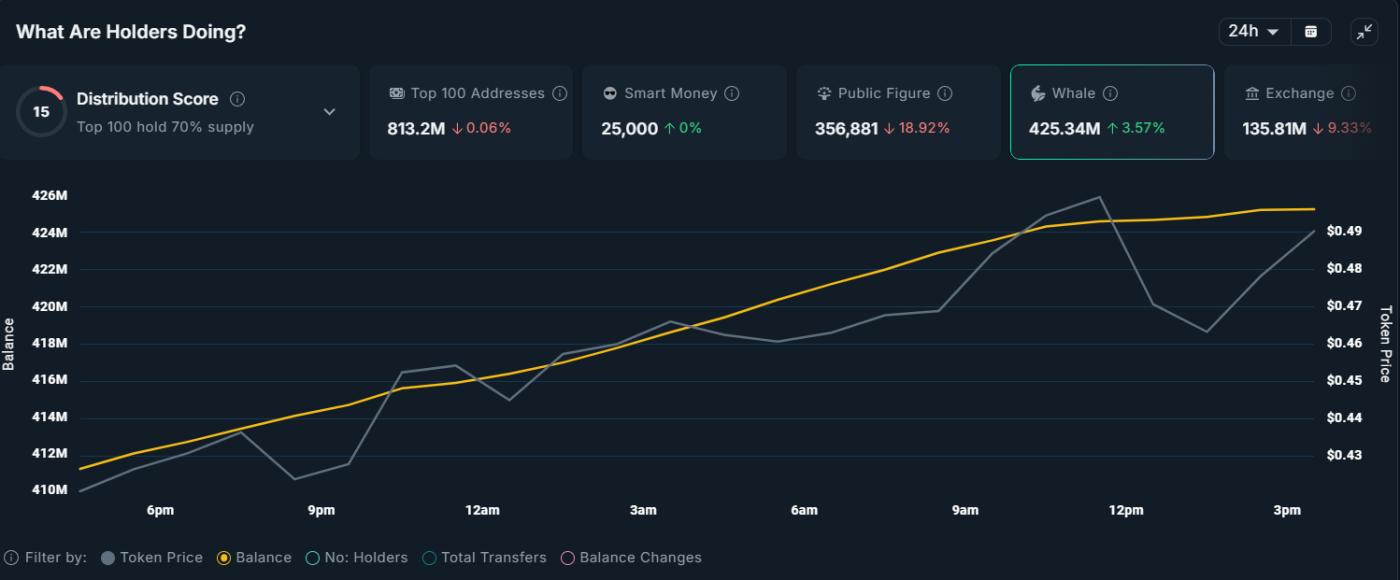Click the calendar date picker icon
The height and width of the screenshot is (580, 1400).
pyautogui.click(x=1310, y=32)
